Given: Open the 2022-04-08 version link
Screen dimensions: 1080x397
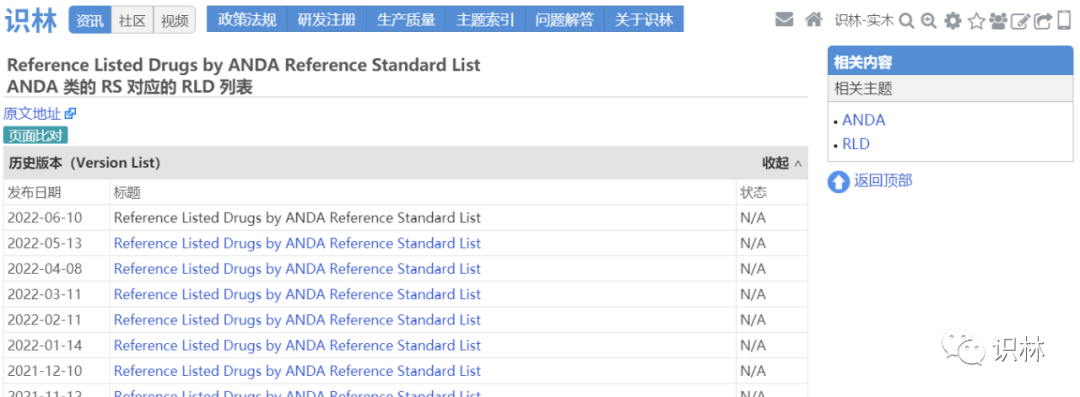Looking at the screenshot, I should coord(297,269).
